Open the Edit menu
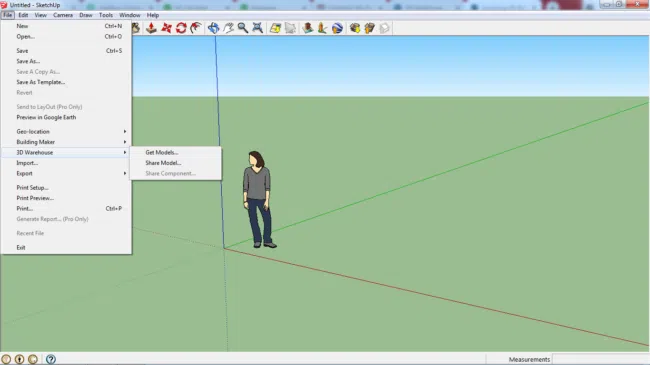 pos(23,15)
